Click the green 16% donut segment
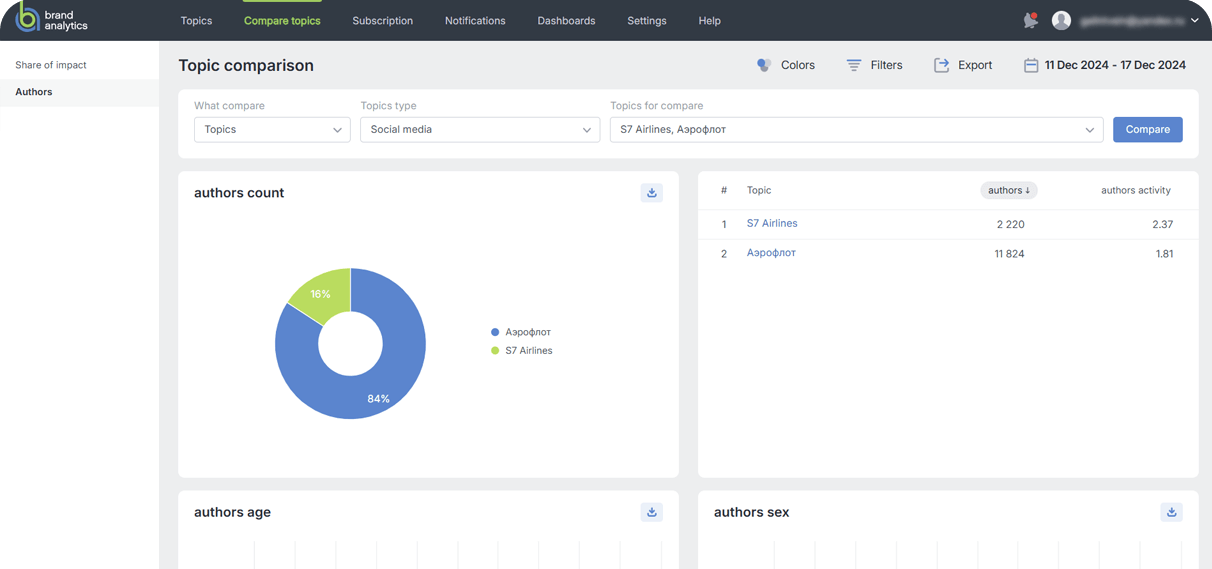This screenshot has width=1212, height=569. point(322,292)
